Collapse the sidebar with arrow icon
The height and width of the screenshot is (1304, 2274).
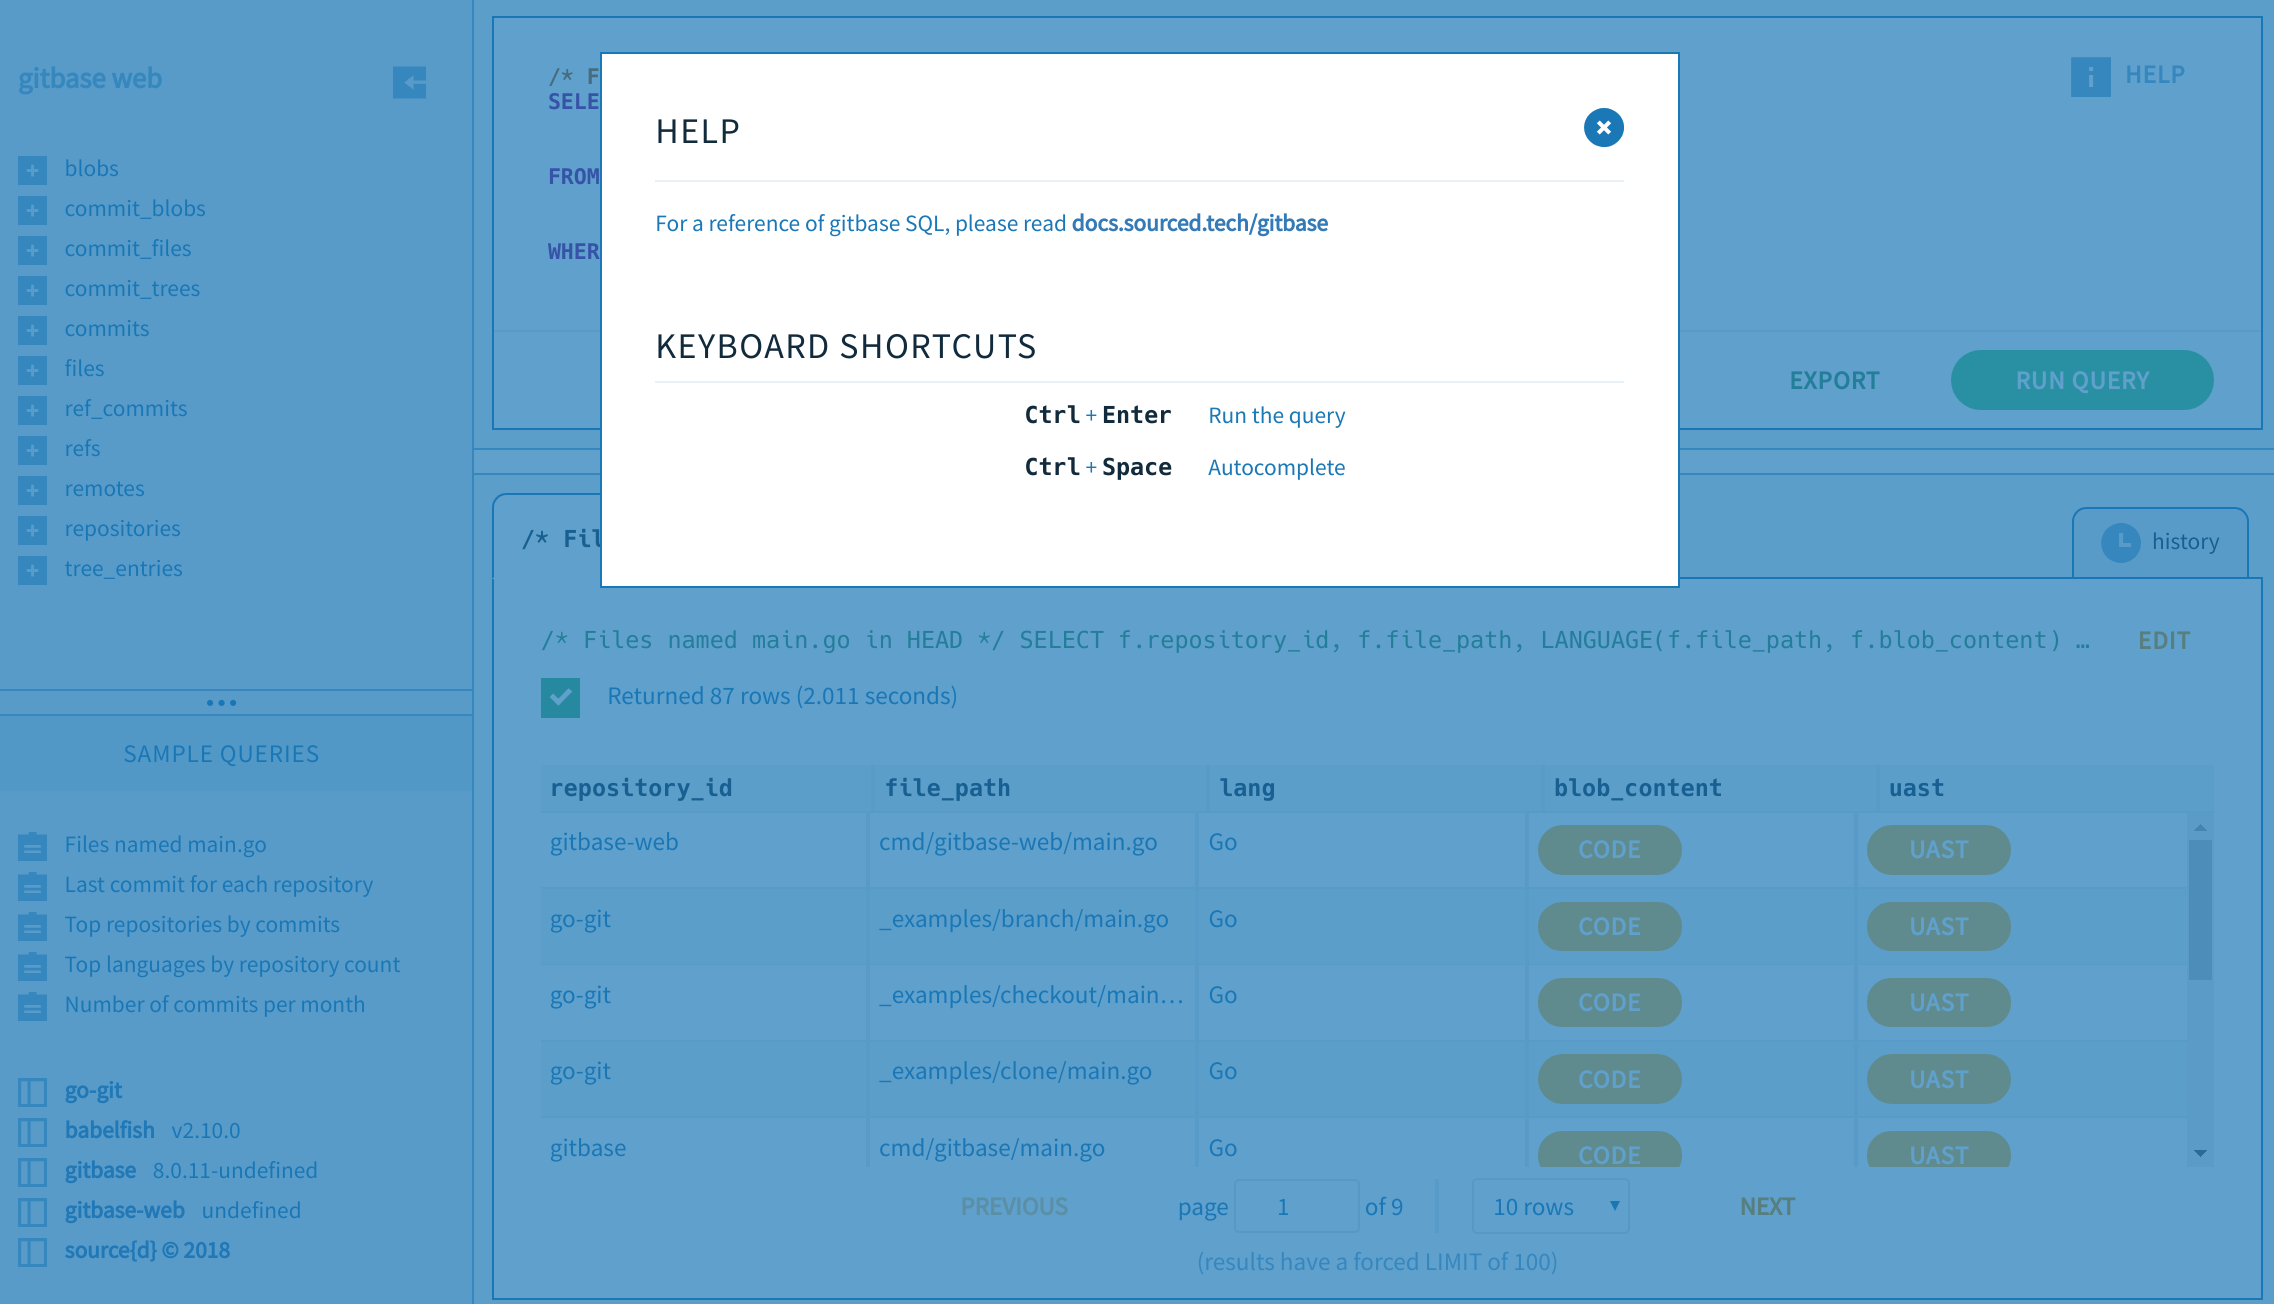click(x=409, y=82)
